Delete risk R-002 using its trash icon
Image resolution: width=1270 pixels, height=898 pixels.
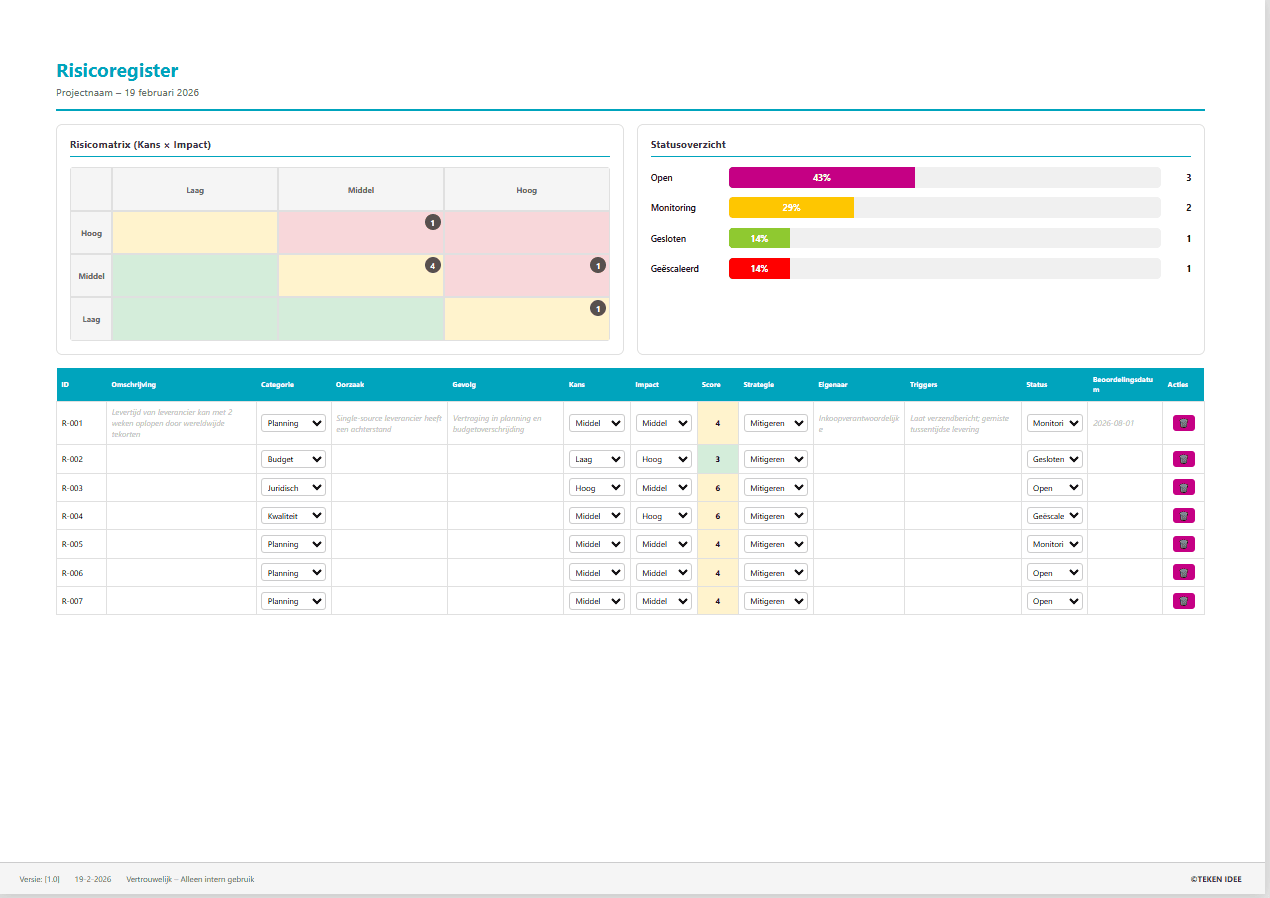point(1183,458)
